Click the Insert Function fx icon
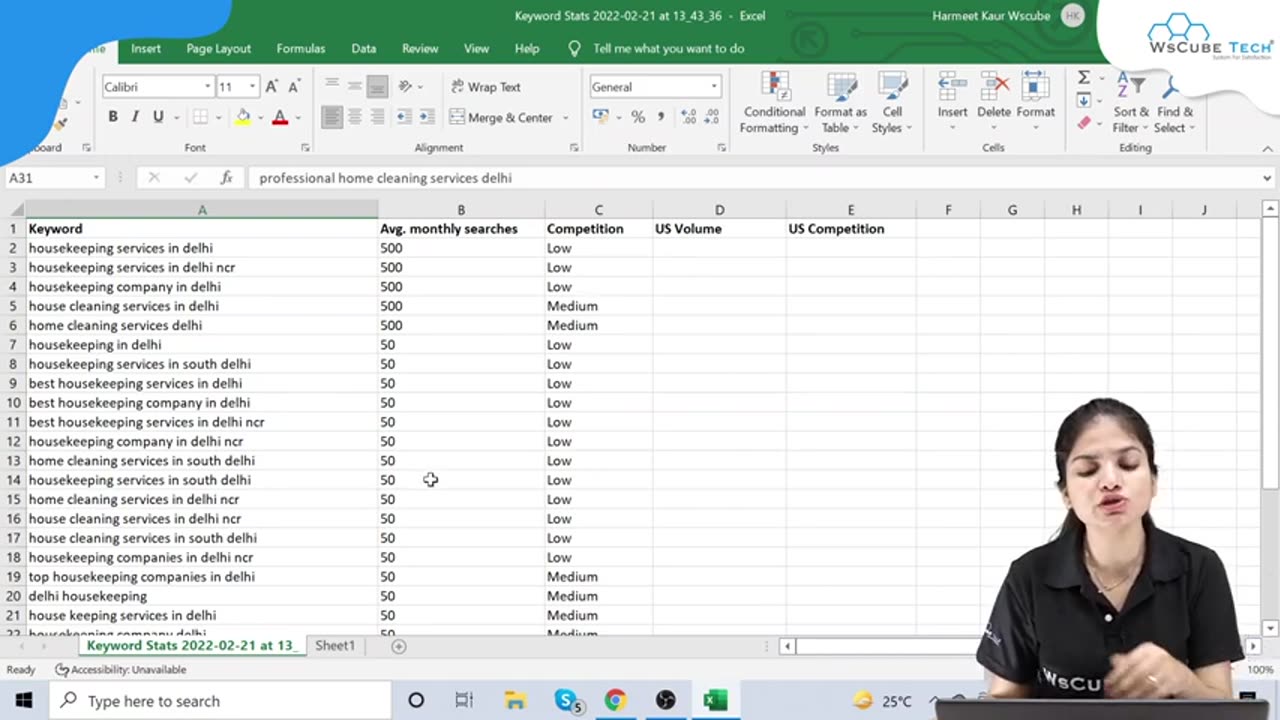 click(x=227, y=178)
